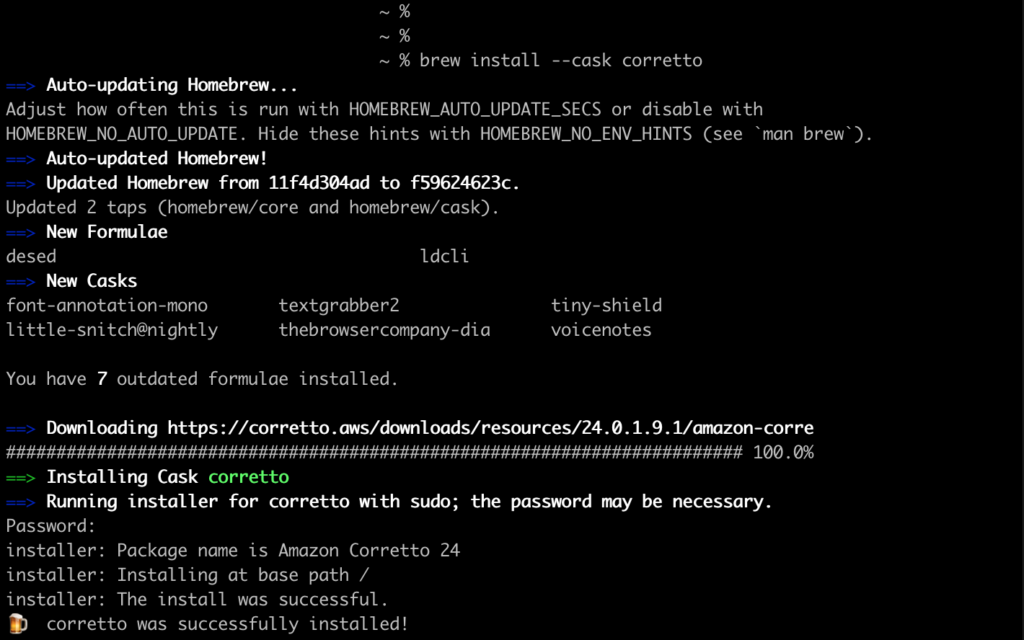The height and width of the screenshot is (640, 1024).
Task: Click the ldcli formula name
Action: point(444,256)
